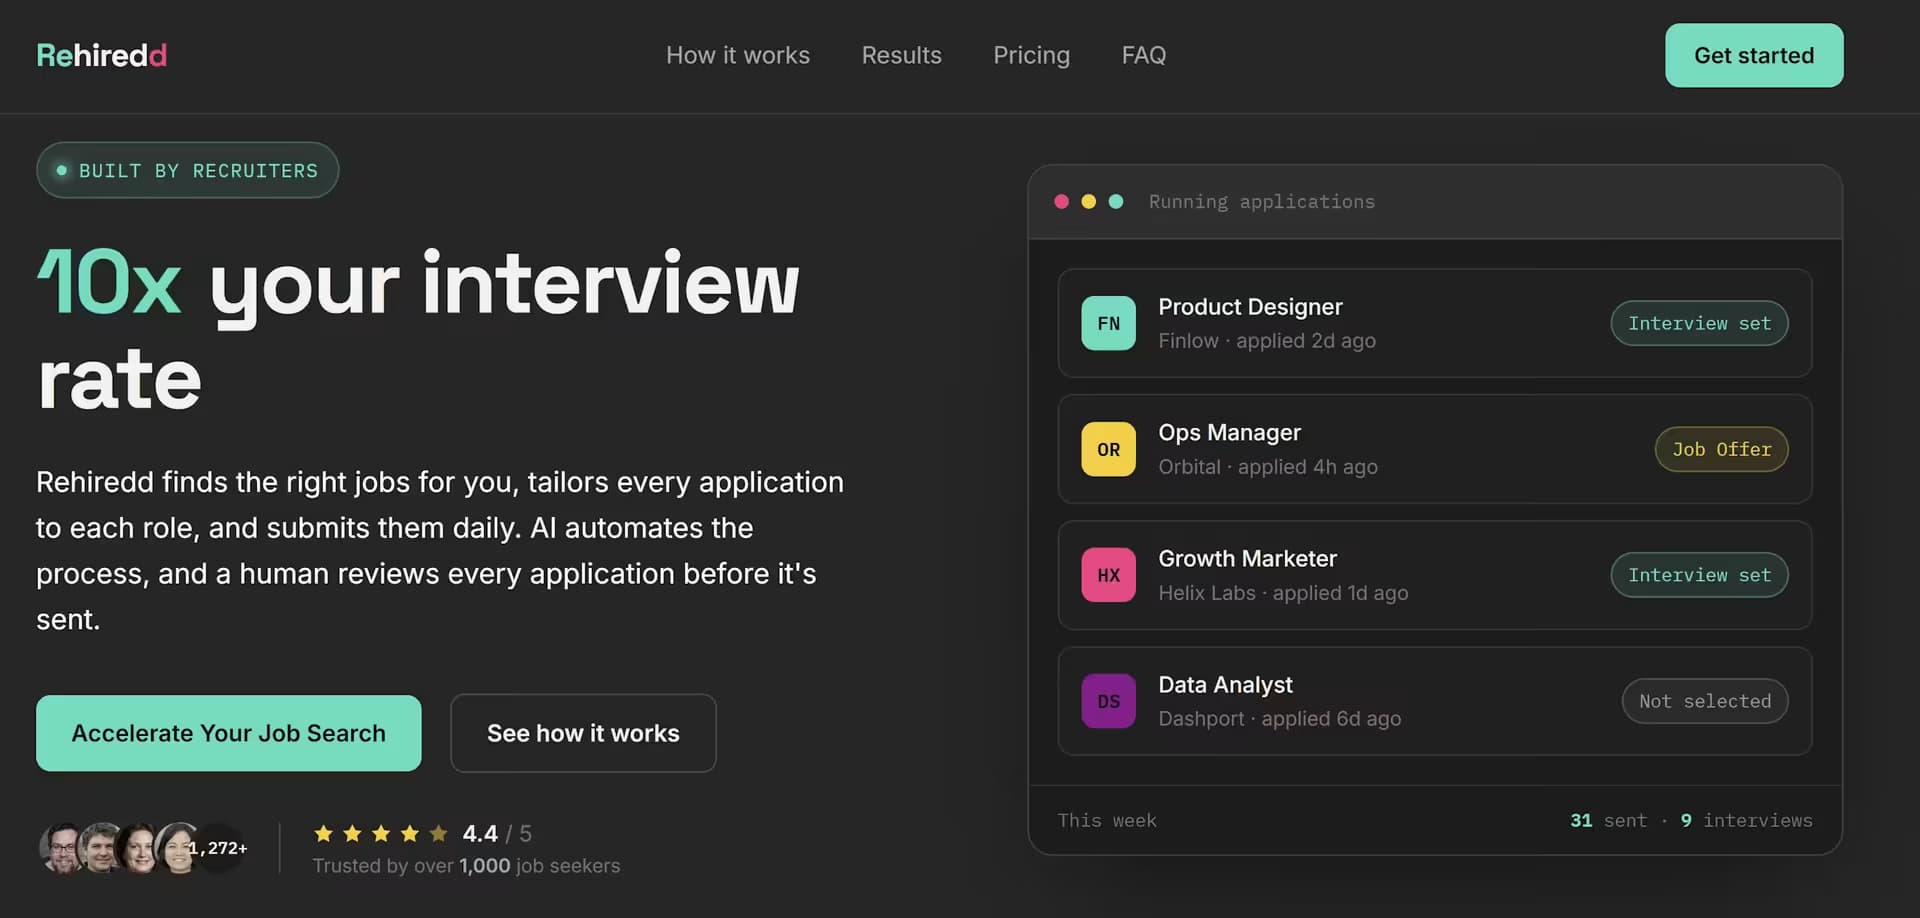Open the Pricing page link
Screen dimensions: 1920x918
1031,55
